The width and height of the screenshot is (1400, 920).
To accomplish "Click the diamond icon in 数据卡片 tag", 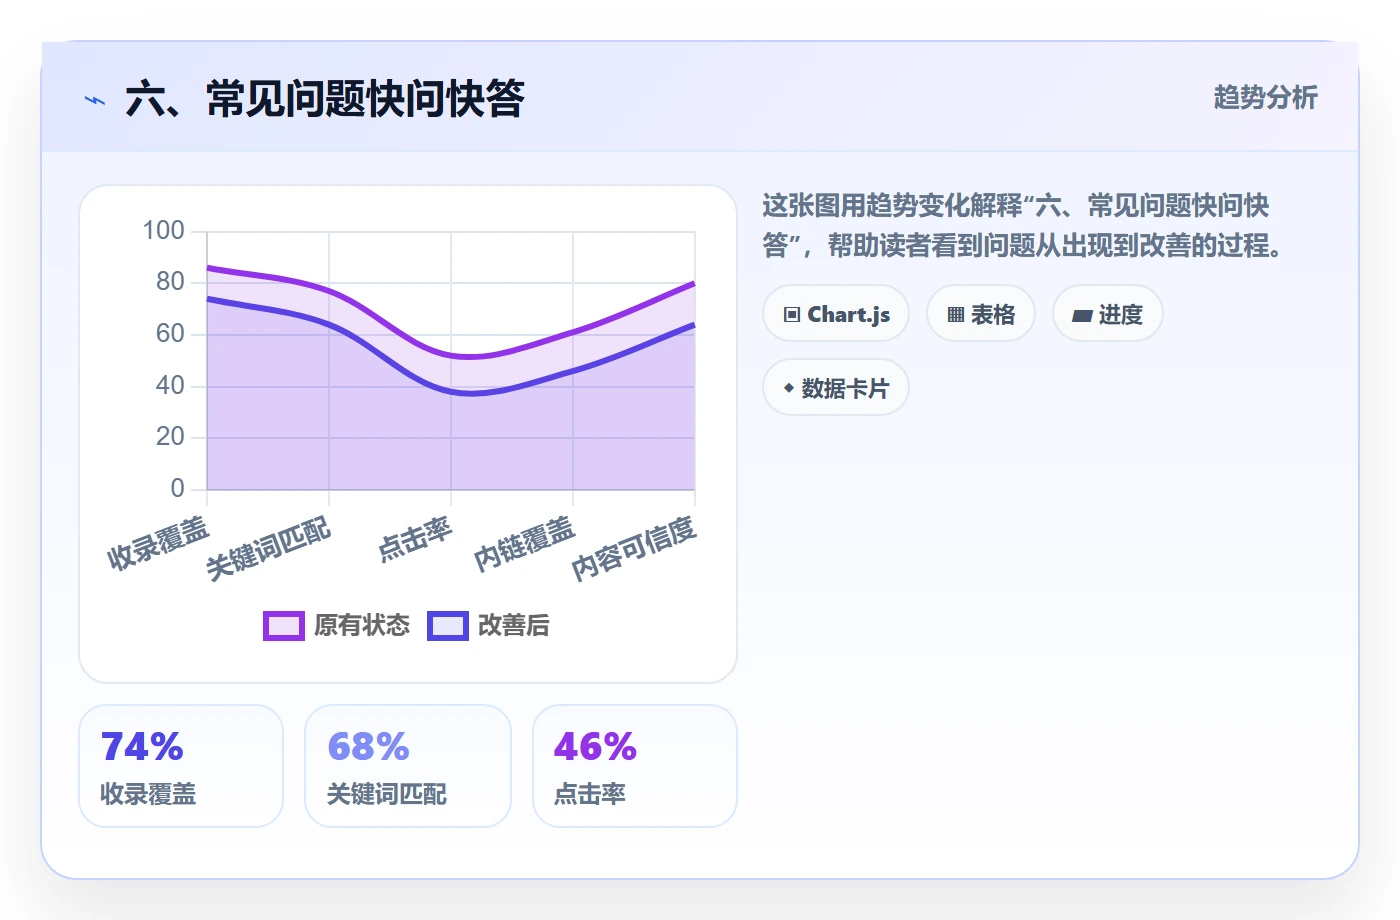I will 789,388.
